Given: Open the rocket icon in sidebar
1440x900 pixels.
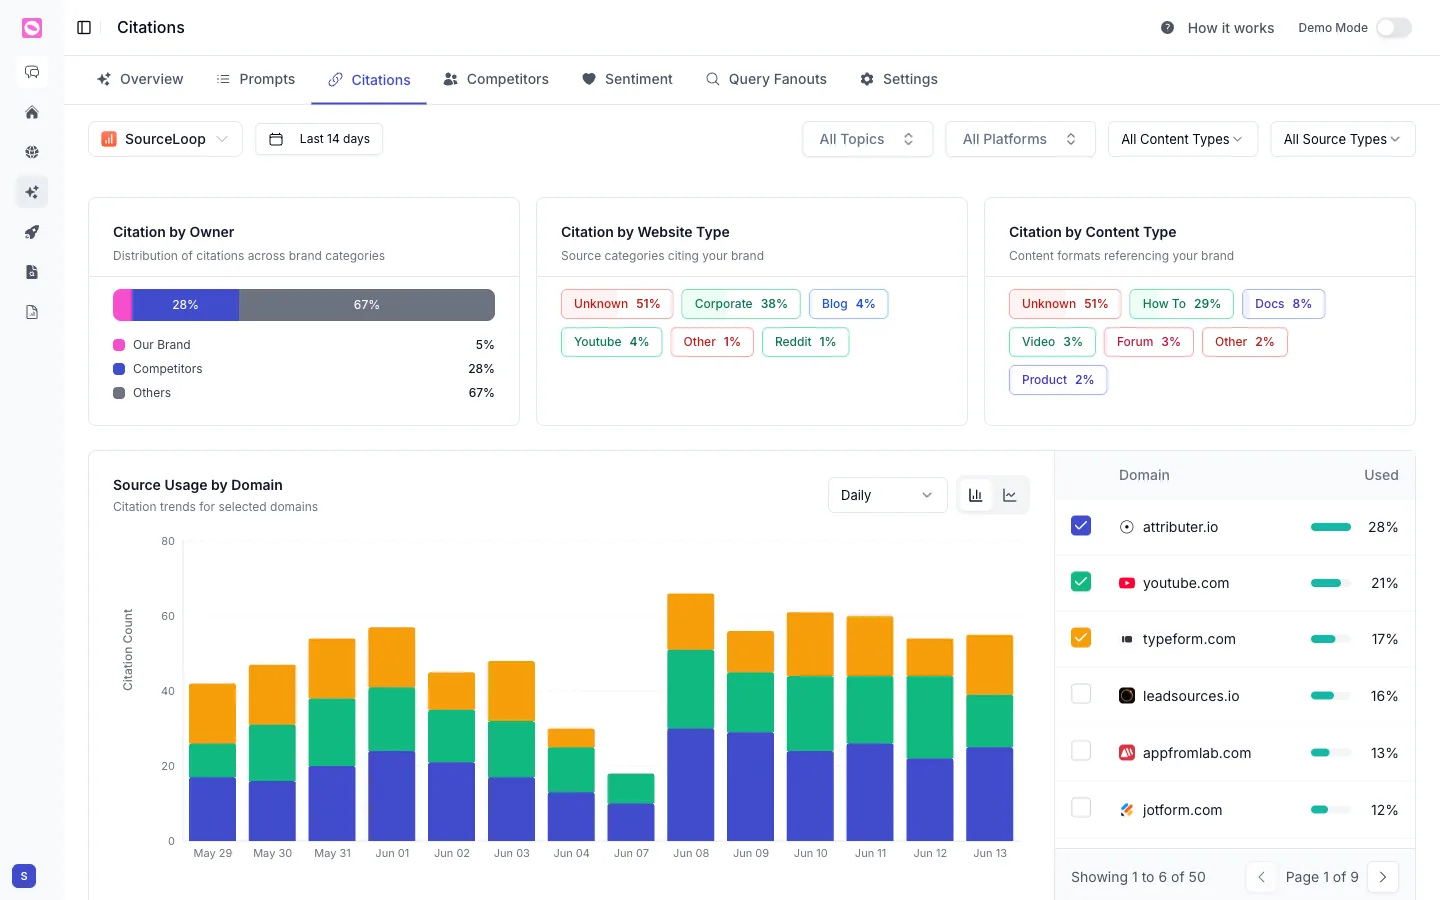Looking at the screenshot, I should tap(32, 232).
